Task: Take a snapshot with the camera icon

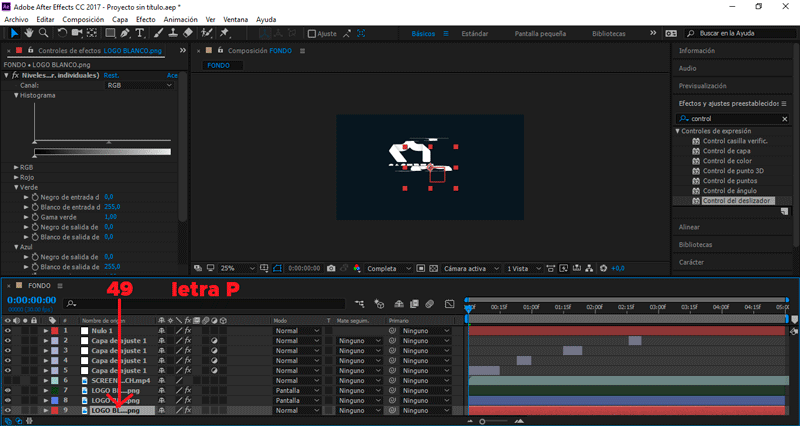Action: pyautogui.click(x=331, y=268)
